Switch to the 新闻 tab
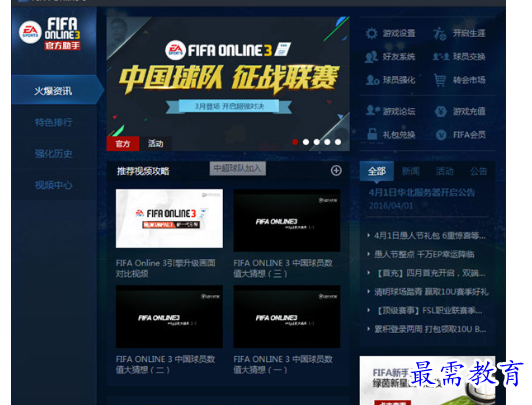 tap(411, 171)
